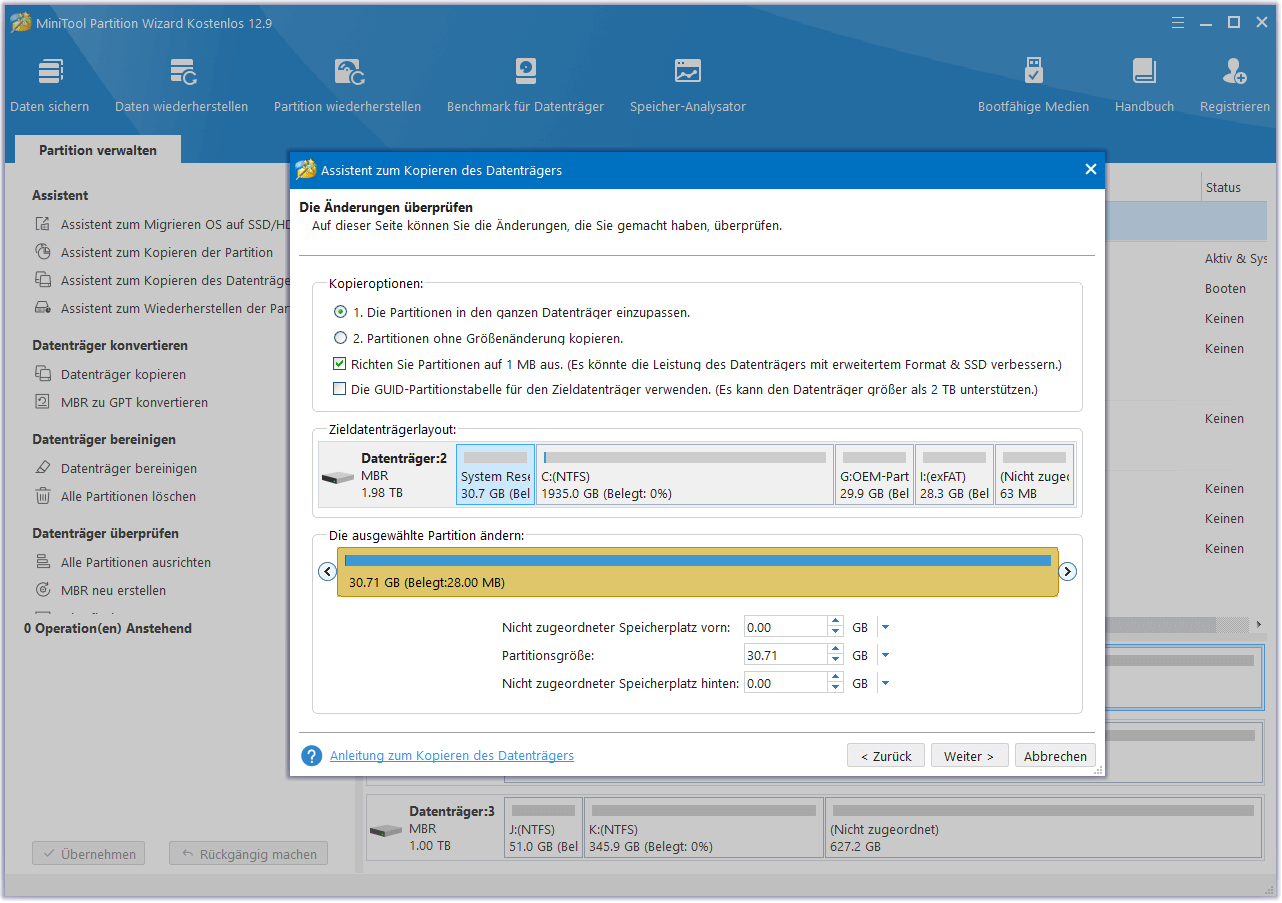
Task: Open unit dropdown for Partitionsgröße
Action: tap(885, 656)
